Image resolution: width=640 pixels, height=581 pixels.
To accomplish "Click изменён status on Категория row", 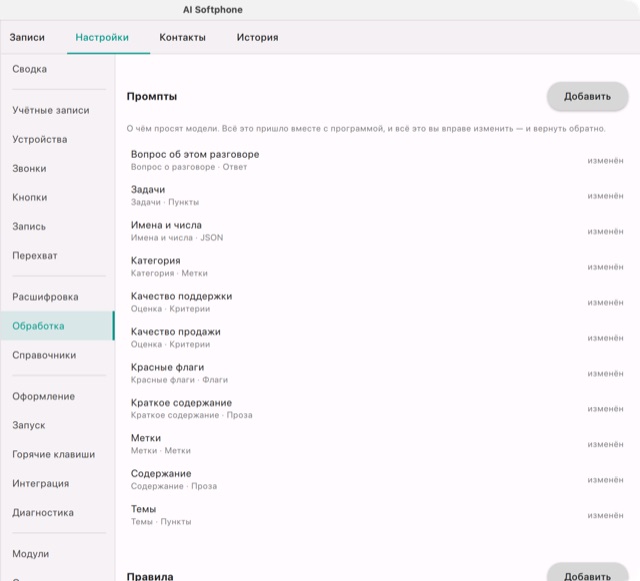I will tap(605, 267).
